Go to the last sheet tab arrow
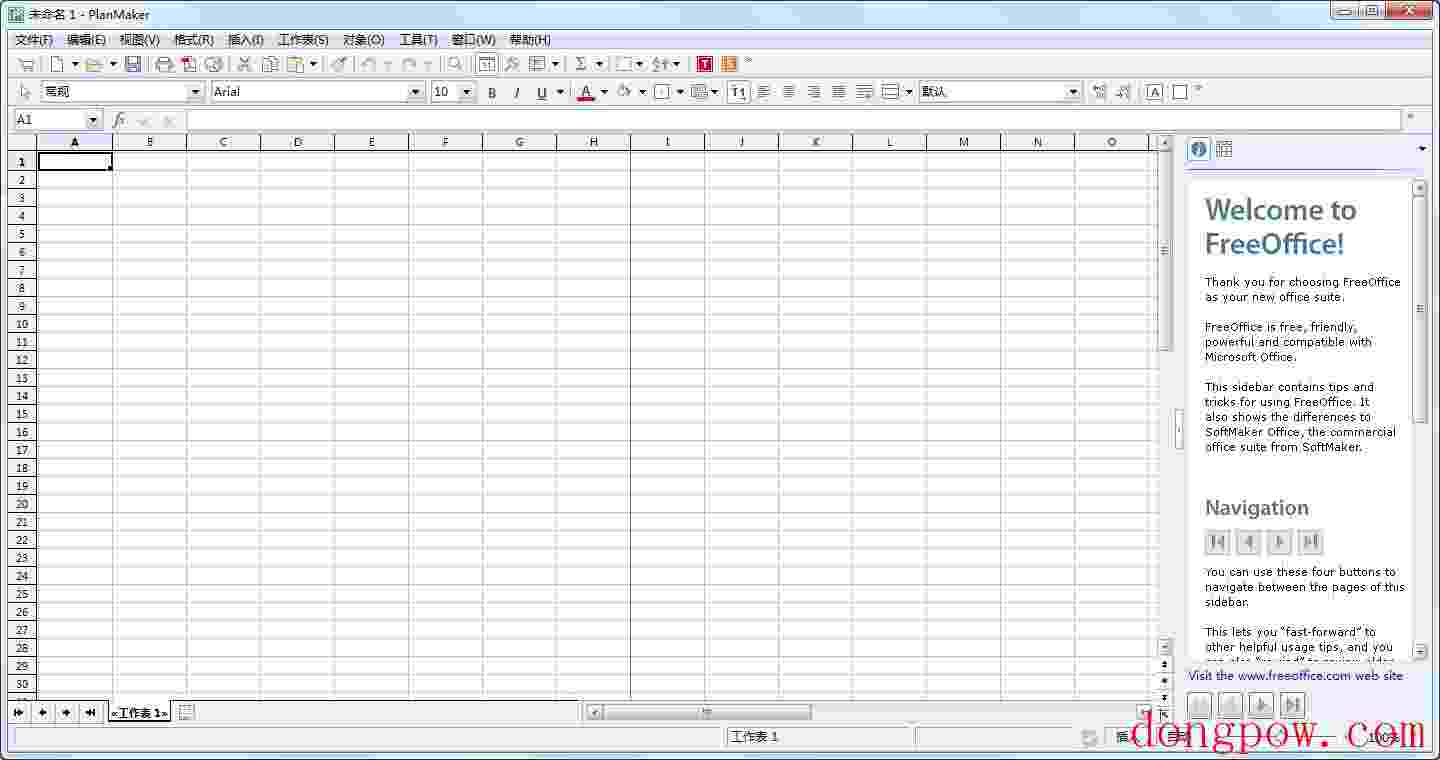Screen dimensions: 1440x760 tap(90, 712)
